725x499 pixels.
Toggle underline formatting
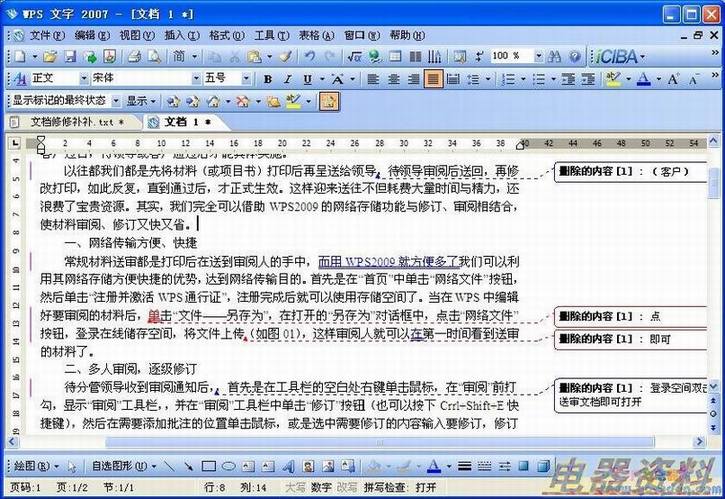pyautogui.click(x=307, y=80)
